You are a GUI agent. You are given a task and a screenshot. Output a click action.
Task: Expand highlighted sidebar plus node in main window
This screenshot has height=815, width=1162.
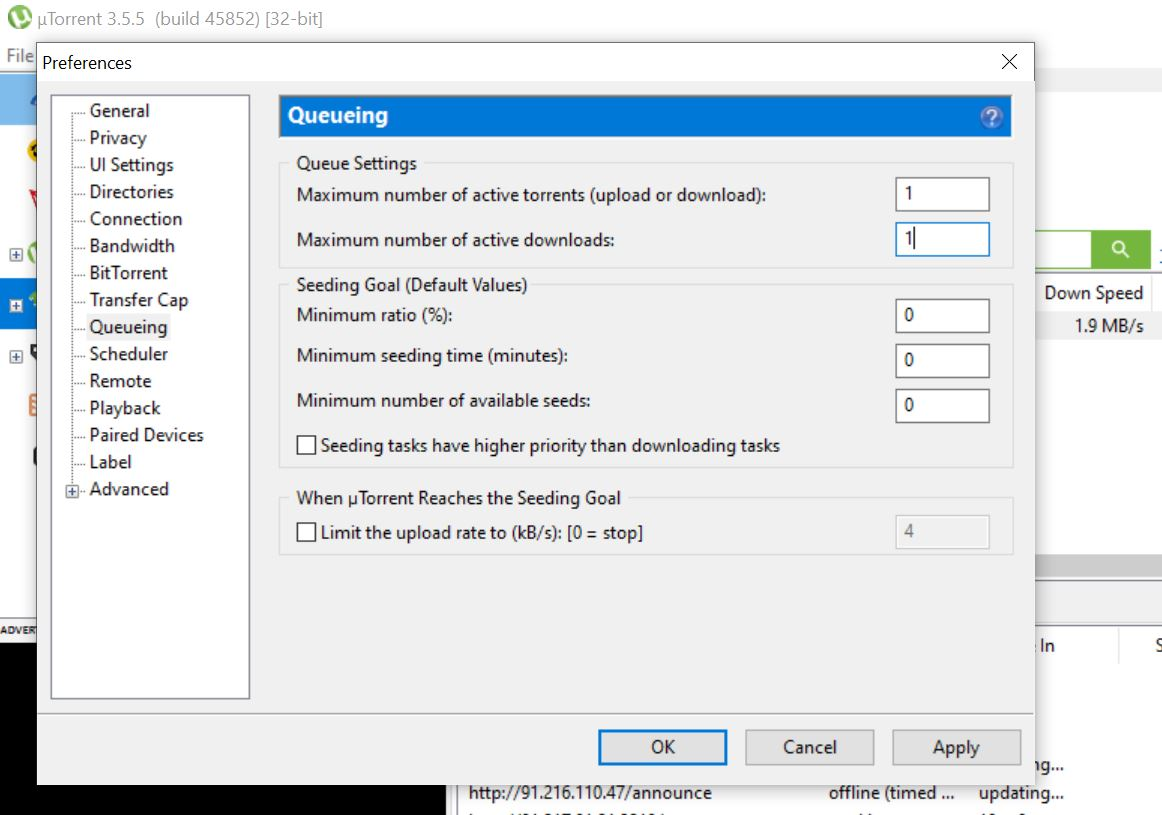pyautogui.click(x=16, y=305)
